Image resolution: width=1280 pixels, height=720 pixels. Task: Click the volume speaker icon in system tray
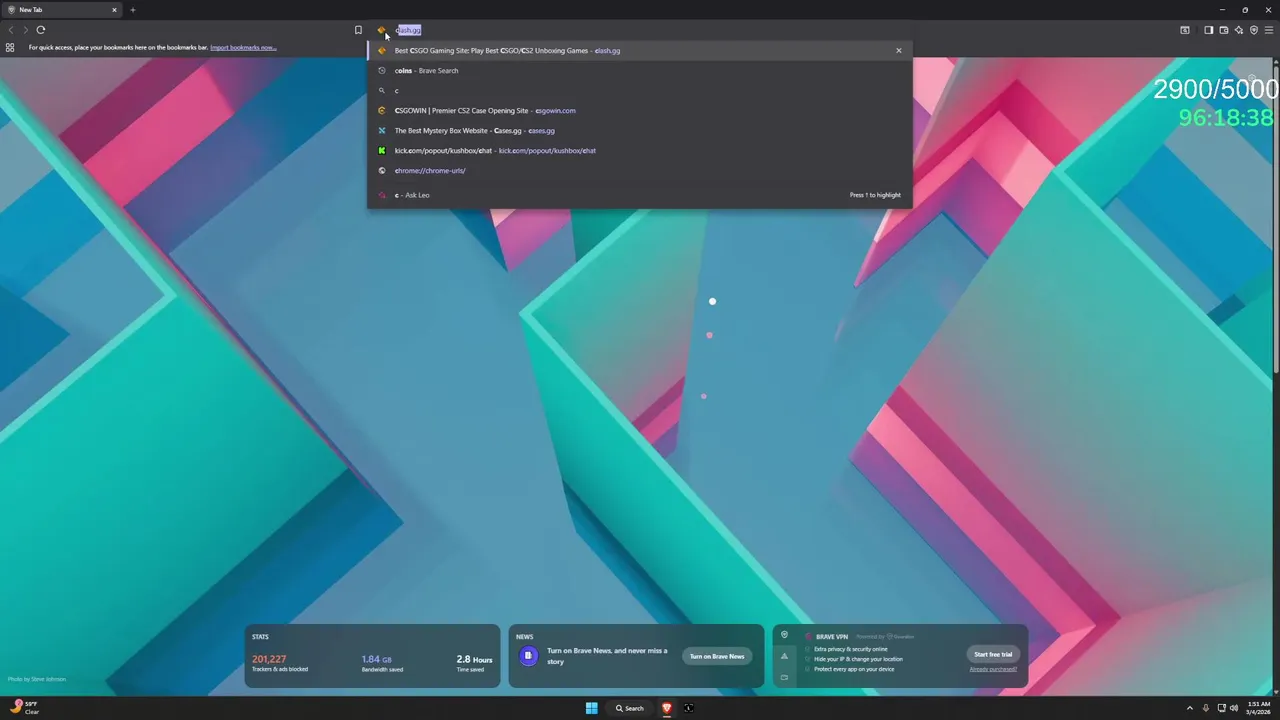coord(1233,708)
